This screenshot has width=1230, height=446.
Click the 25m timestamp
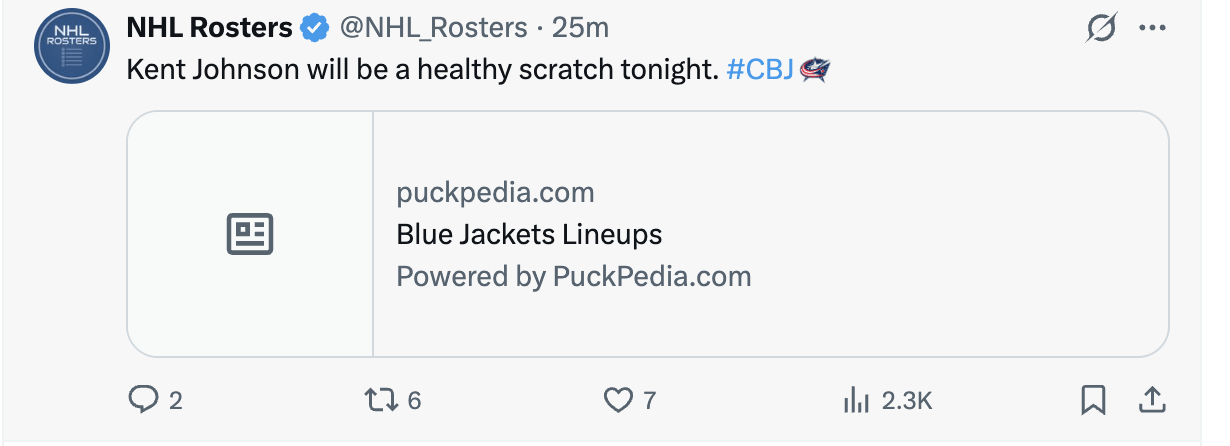pyautogui.click(x=580, y=28)
